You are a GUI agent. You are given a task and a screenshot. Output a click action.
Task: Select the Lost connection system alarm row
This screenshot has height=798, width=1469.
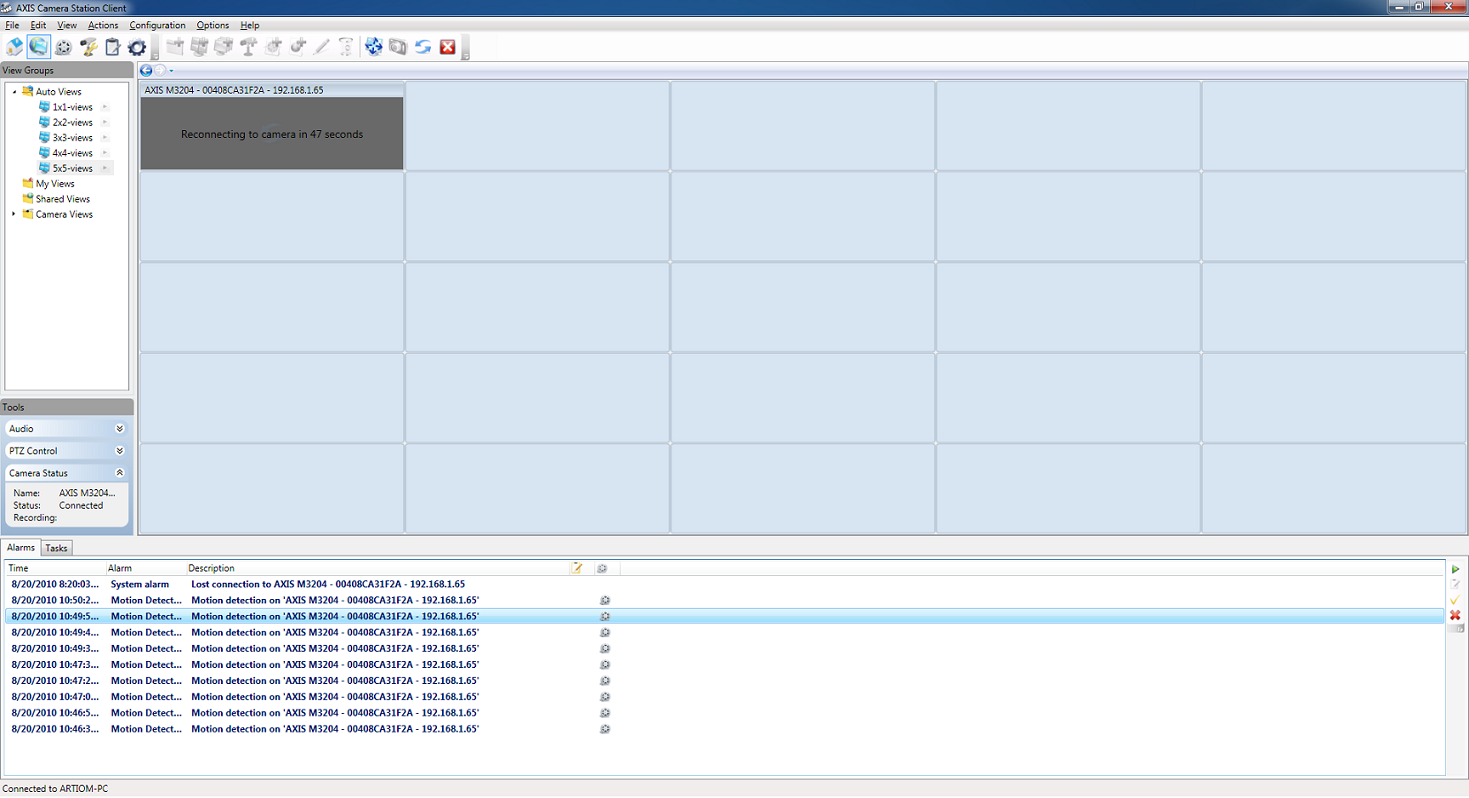[725, 584]
